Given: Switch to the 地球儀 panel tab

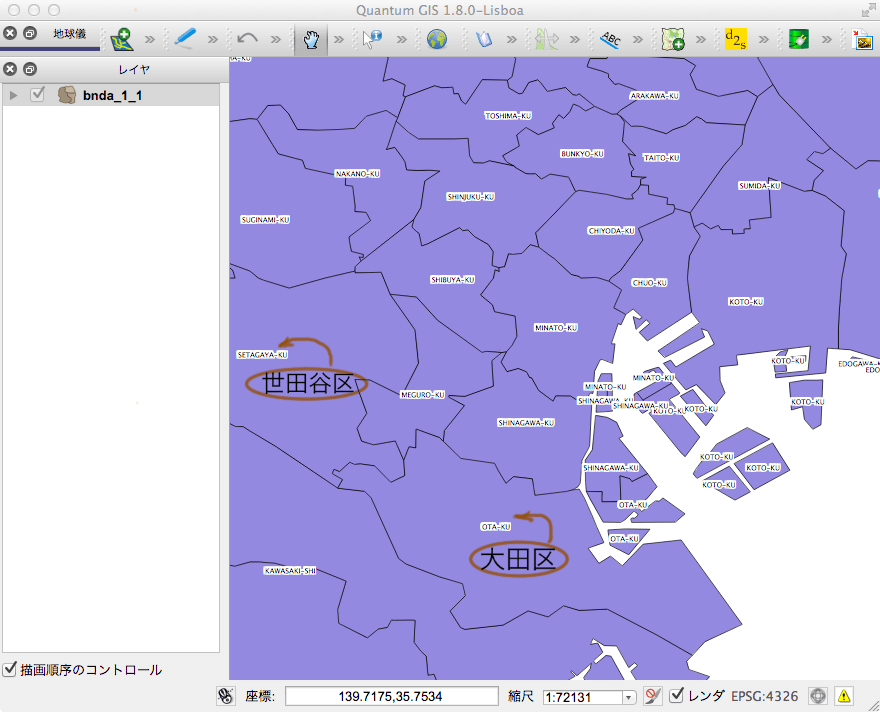Looking at the screenshot, I should pos(69,34).
